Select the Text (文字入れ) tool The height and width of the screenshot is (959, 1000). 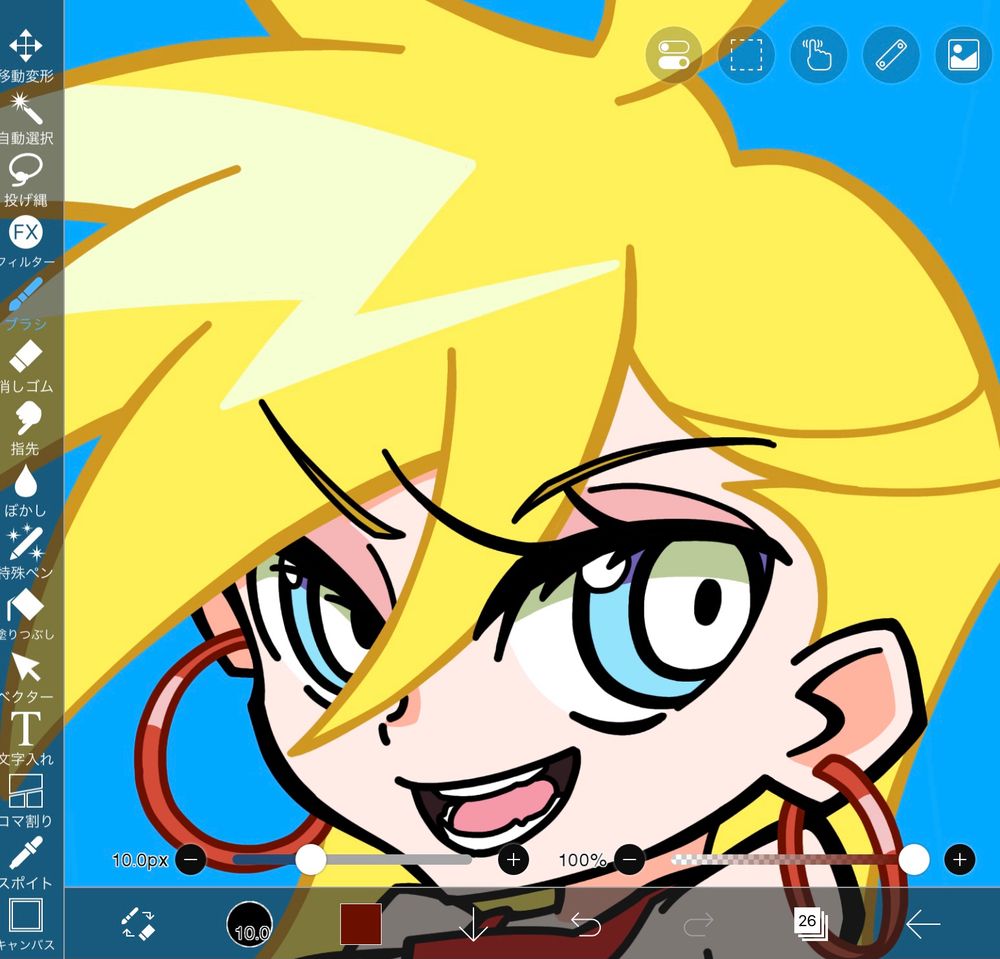[26, 738]
